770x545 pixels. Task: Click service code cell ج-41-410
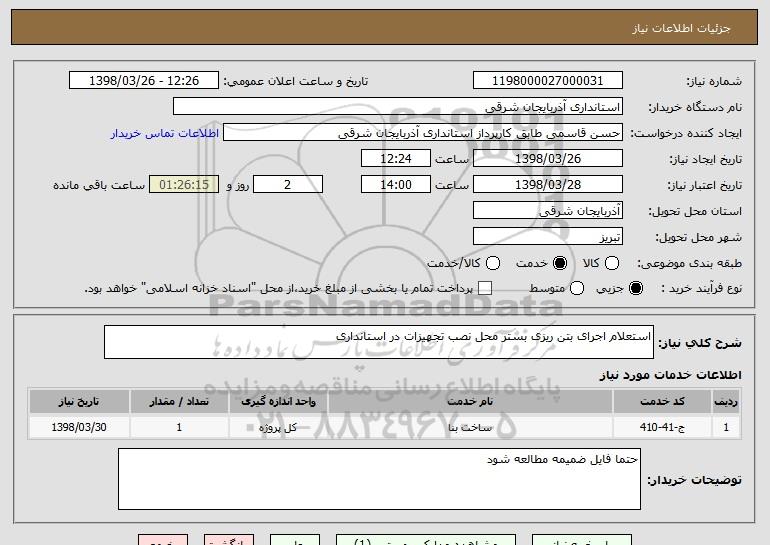[x=662, y=427]
